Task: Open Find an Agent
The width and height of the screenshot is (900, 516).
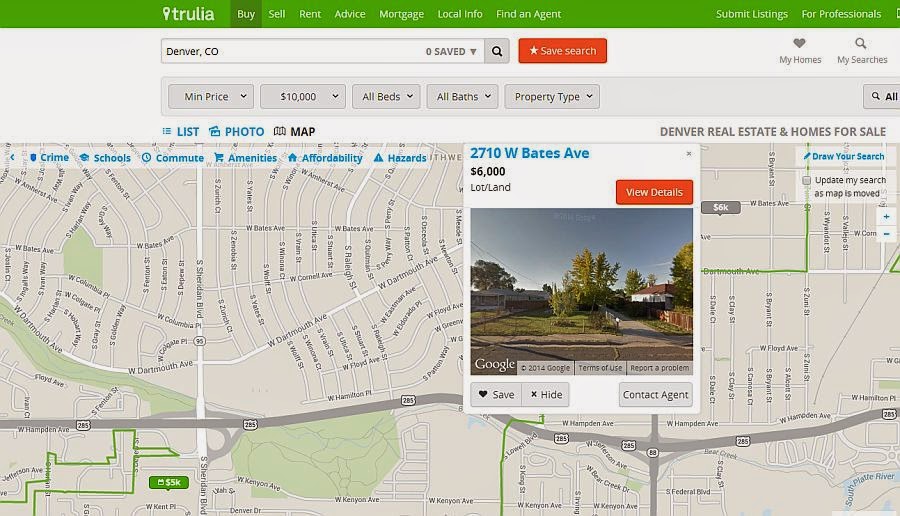Action: 528,14
